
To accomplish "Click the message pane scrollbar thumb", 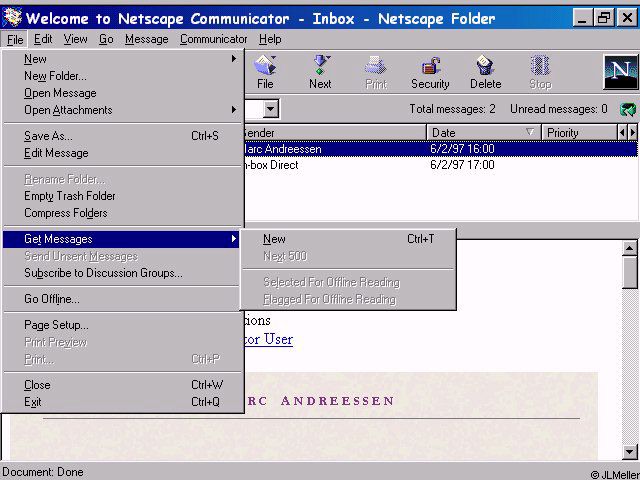I will pyautogui.click(x=629, y=272).
